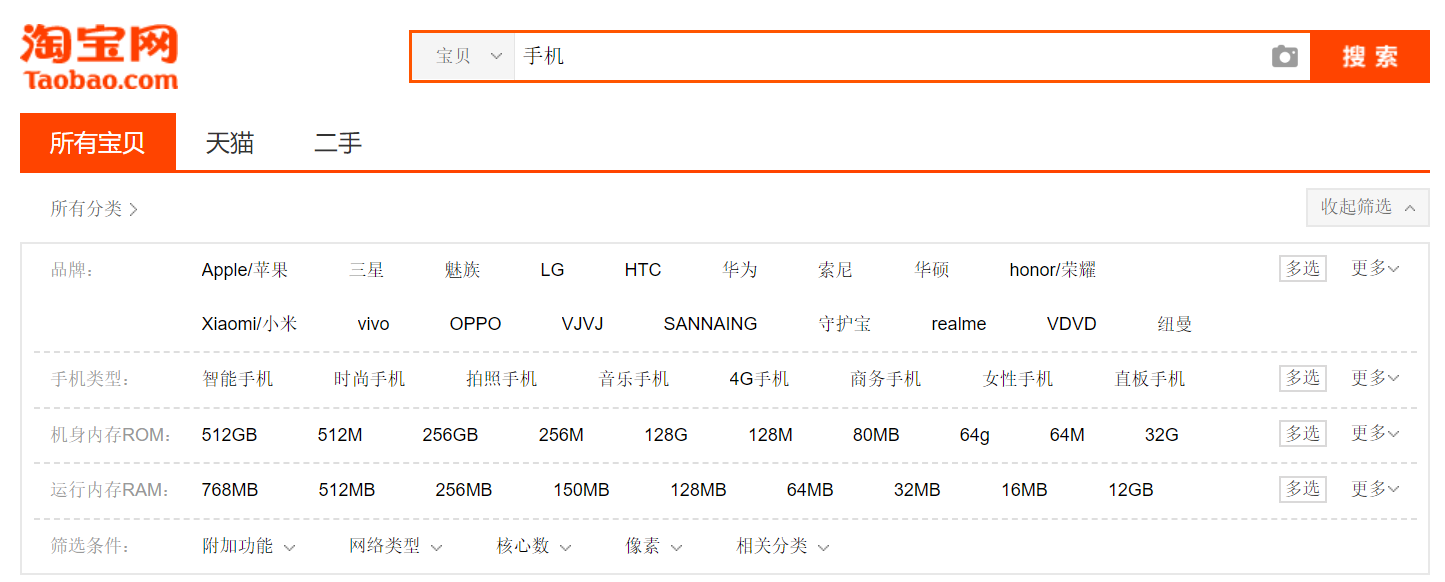The height and width of the screenshot is (582, 1445).
Task: Collapse filters with 收起筛选 button
Action: [x=1367, y=207]
